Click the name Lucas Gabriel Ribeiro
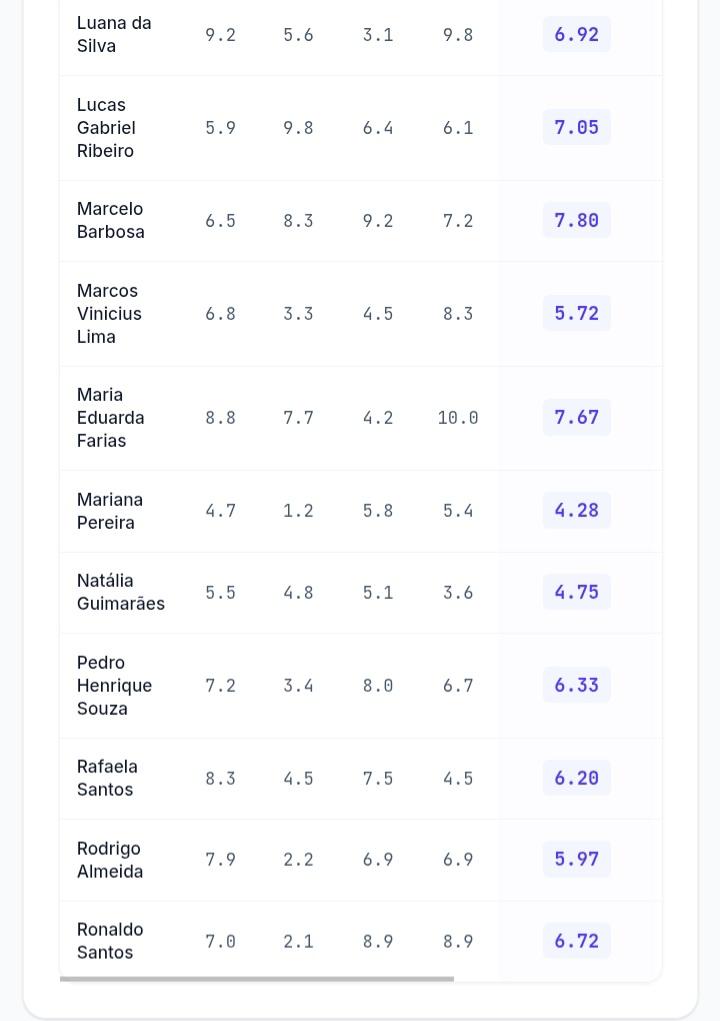The image size is (720, 1021). (106, 128)
